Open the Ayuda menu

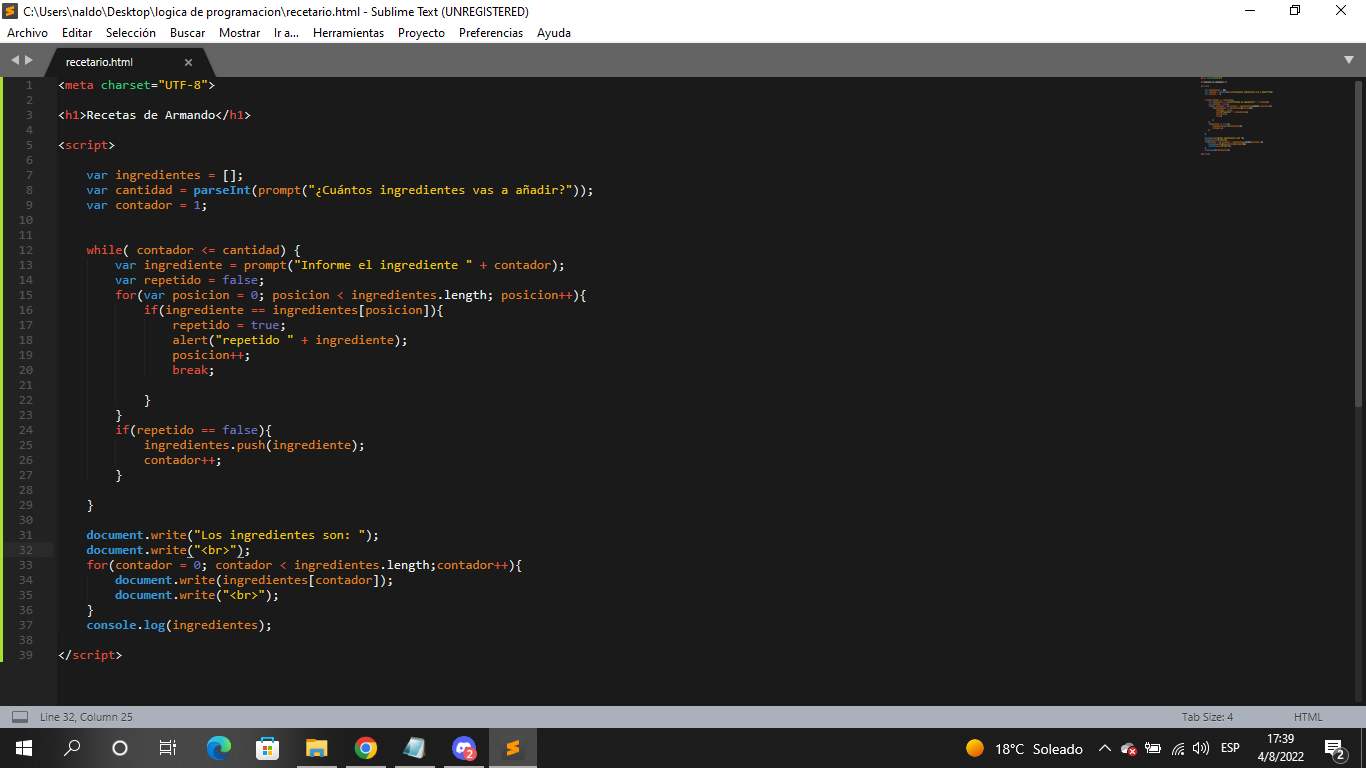(553, 33)
